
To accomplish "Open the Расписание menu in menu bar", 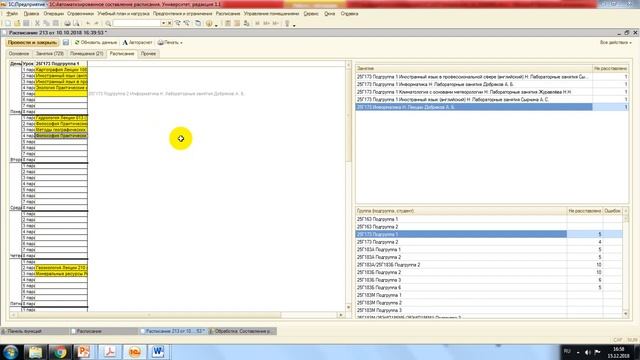I will (228, 13).
